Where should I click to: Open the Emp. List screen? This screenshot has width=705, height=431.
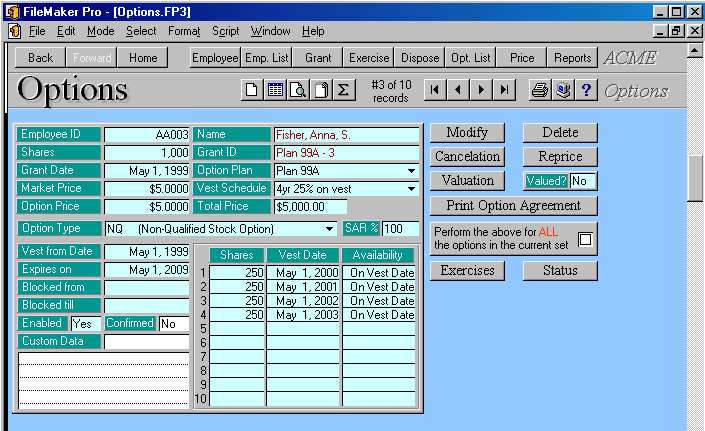tap(267, 58)
